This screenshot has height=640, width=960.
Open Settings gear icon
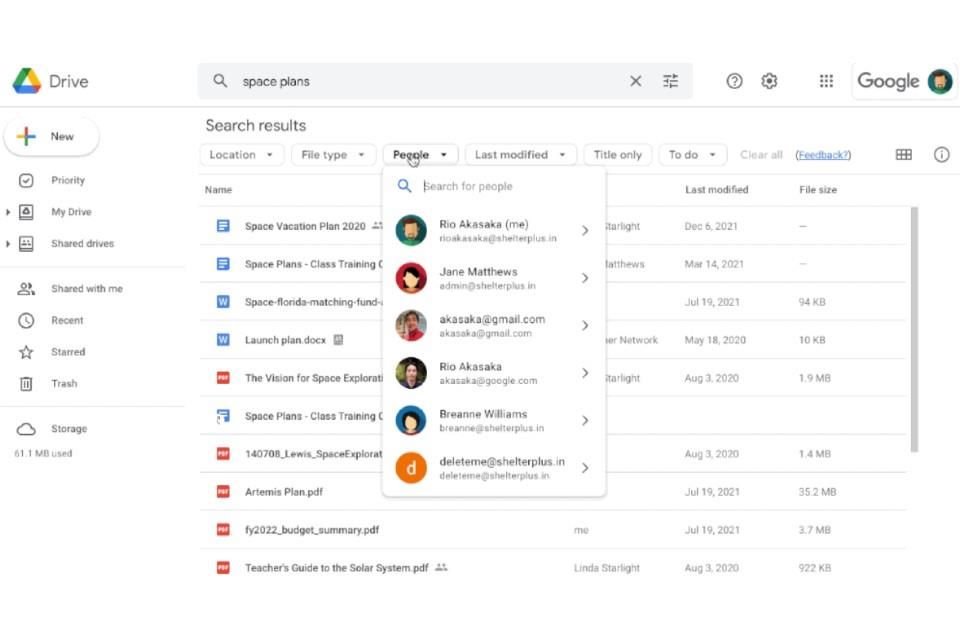pos(769,82)
